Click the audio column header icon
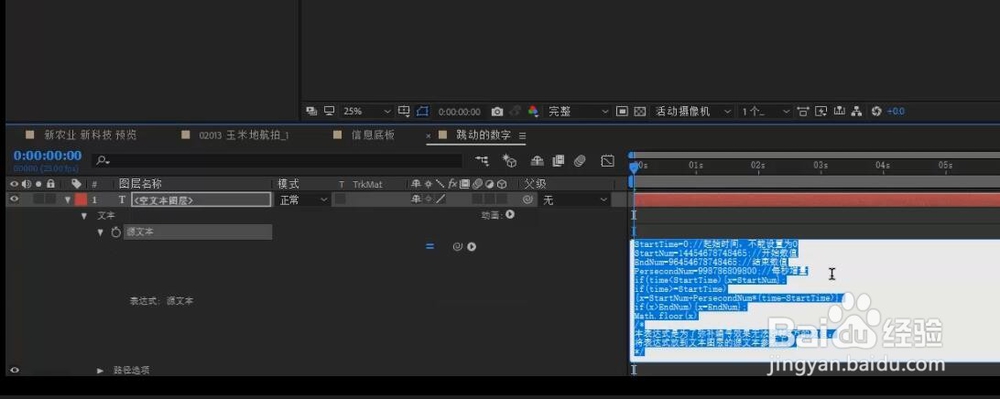The image size is (1000, 399). [x=26, y=184]
